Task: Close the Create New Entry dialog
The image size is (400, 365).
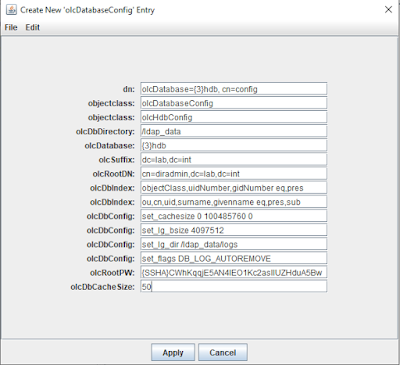Action: click(x=388, y=10)
